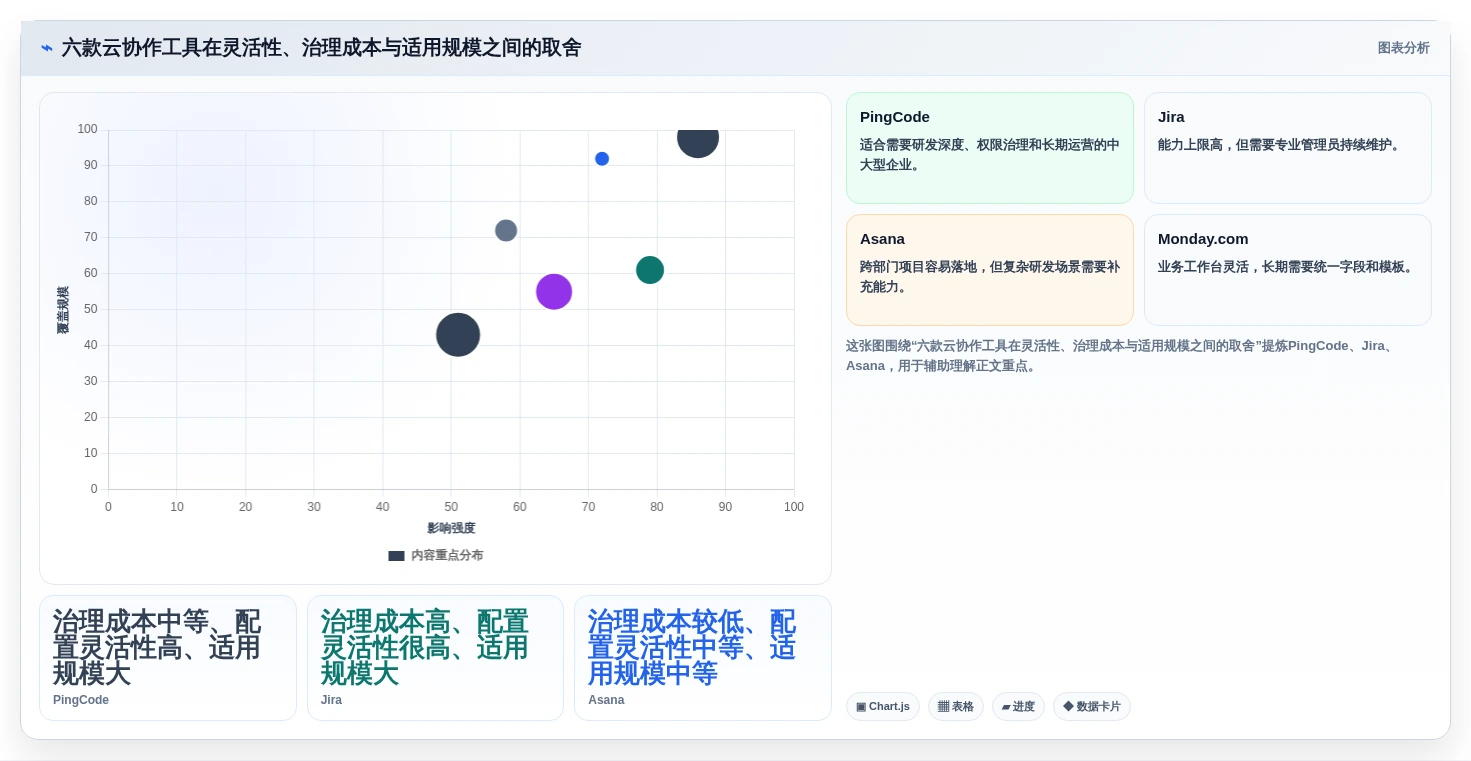Image resolution: width=1471 pixels, height=761 pixels.
Task: Open the PingCode description card
Action: point(990,148)
